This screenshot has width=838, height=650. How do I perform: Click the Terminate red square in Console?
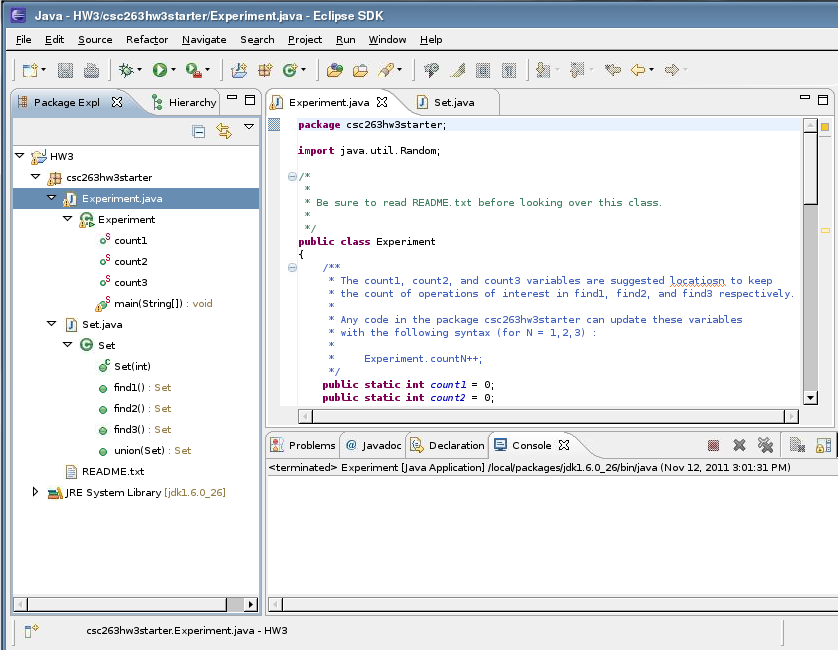click(713, 445)
